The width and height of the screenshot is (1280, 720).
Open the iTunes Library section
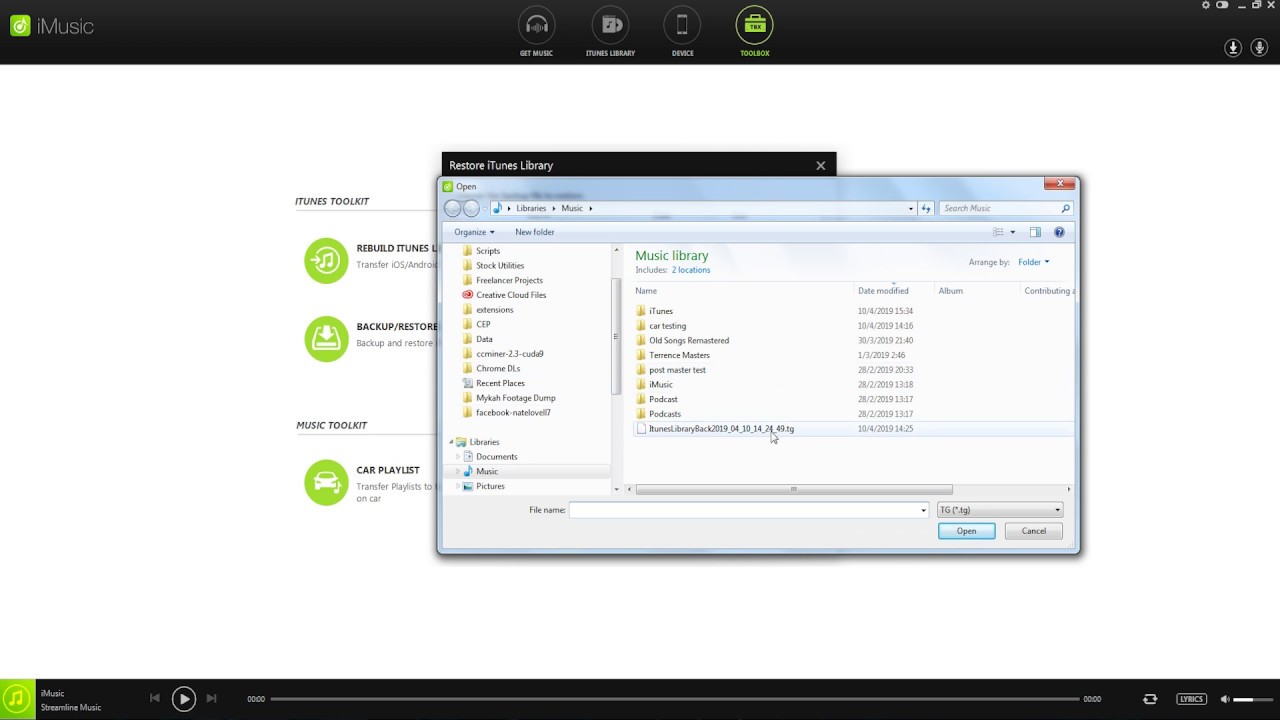(x=610, y=32)
